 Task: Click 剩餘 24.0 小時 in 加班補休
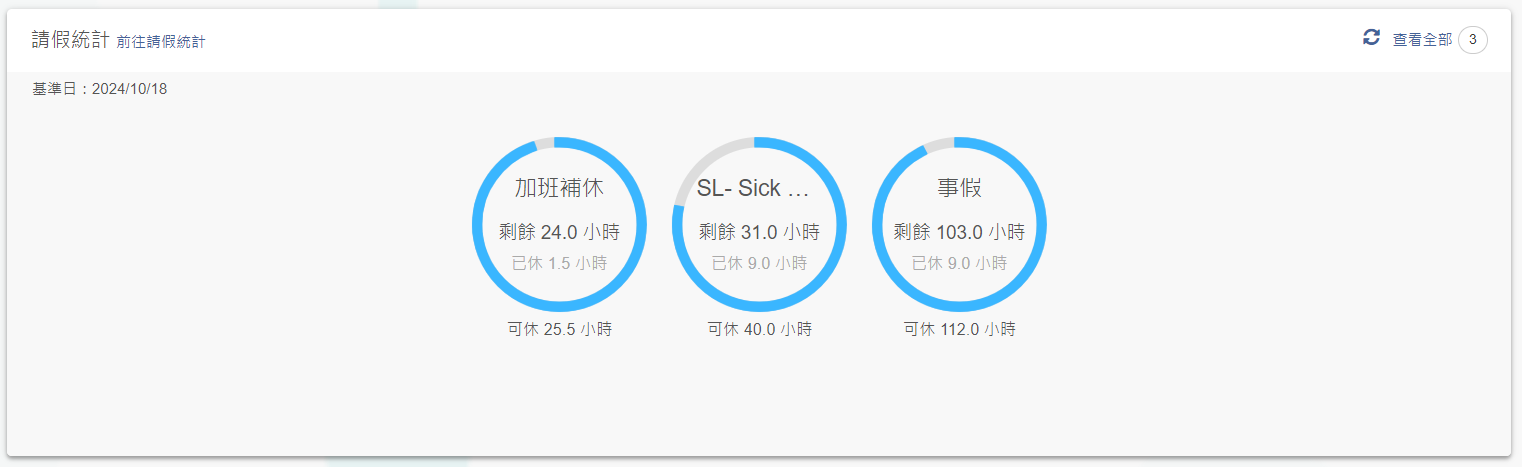[559, 232]
